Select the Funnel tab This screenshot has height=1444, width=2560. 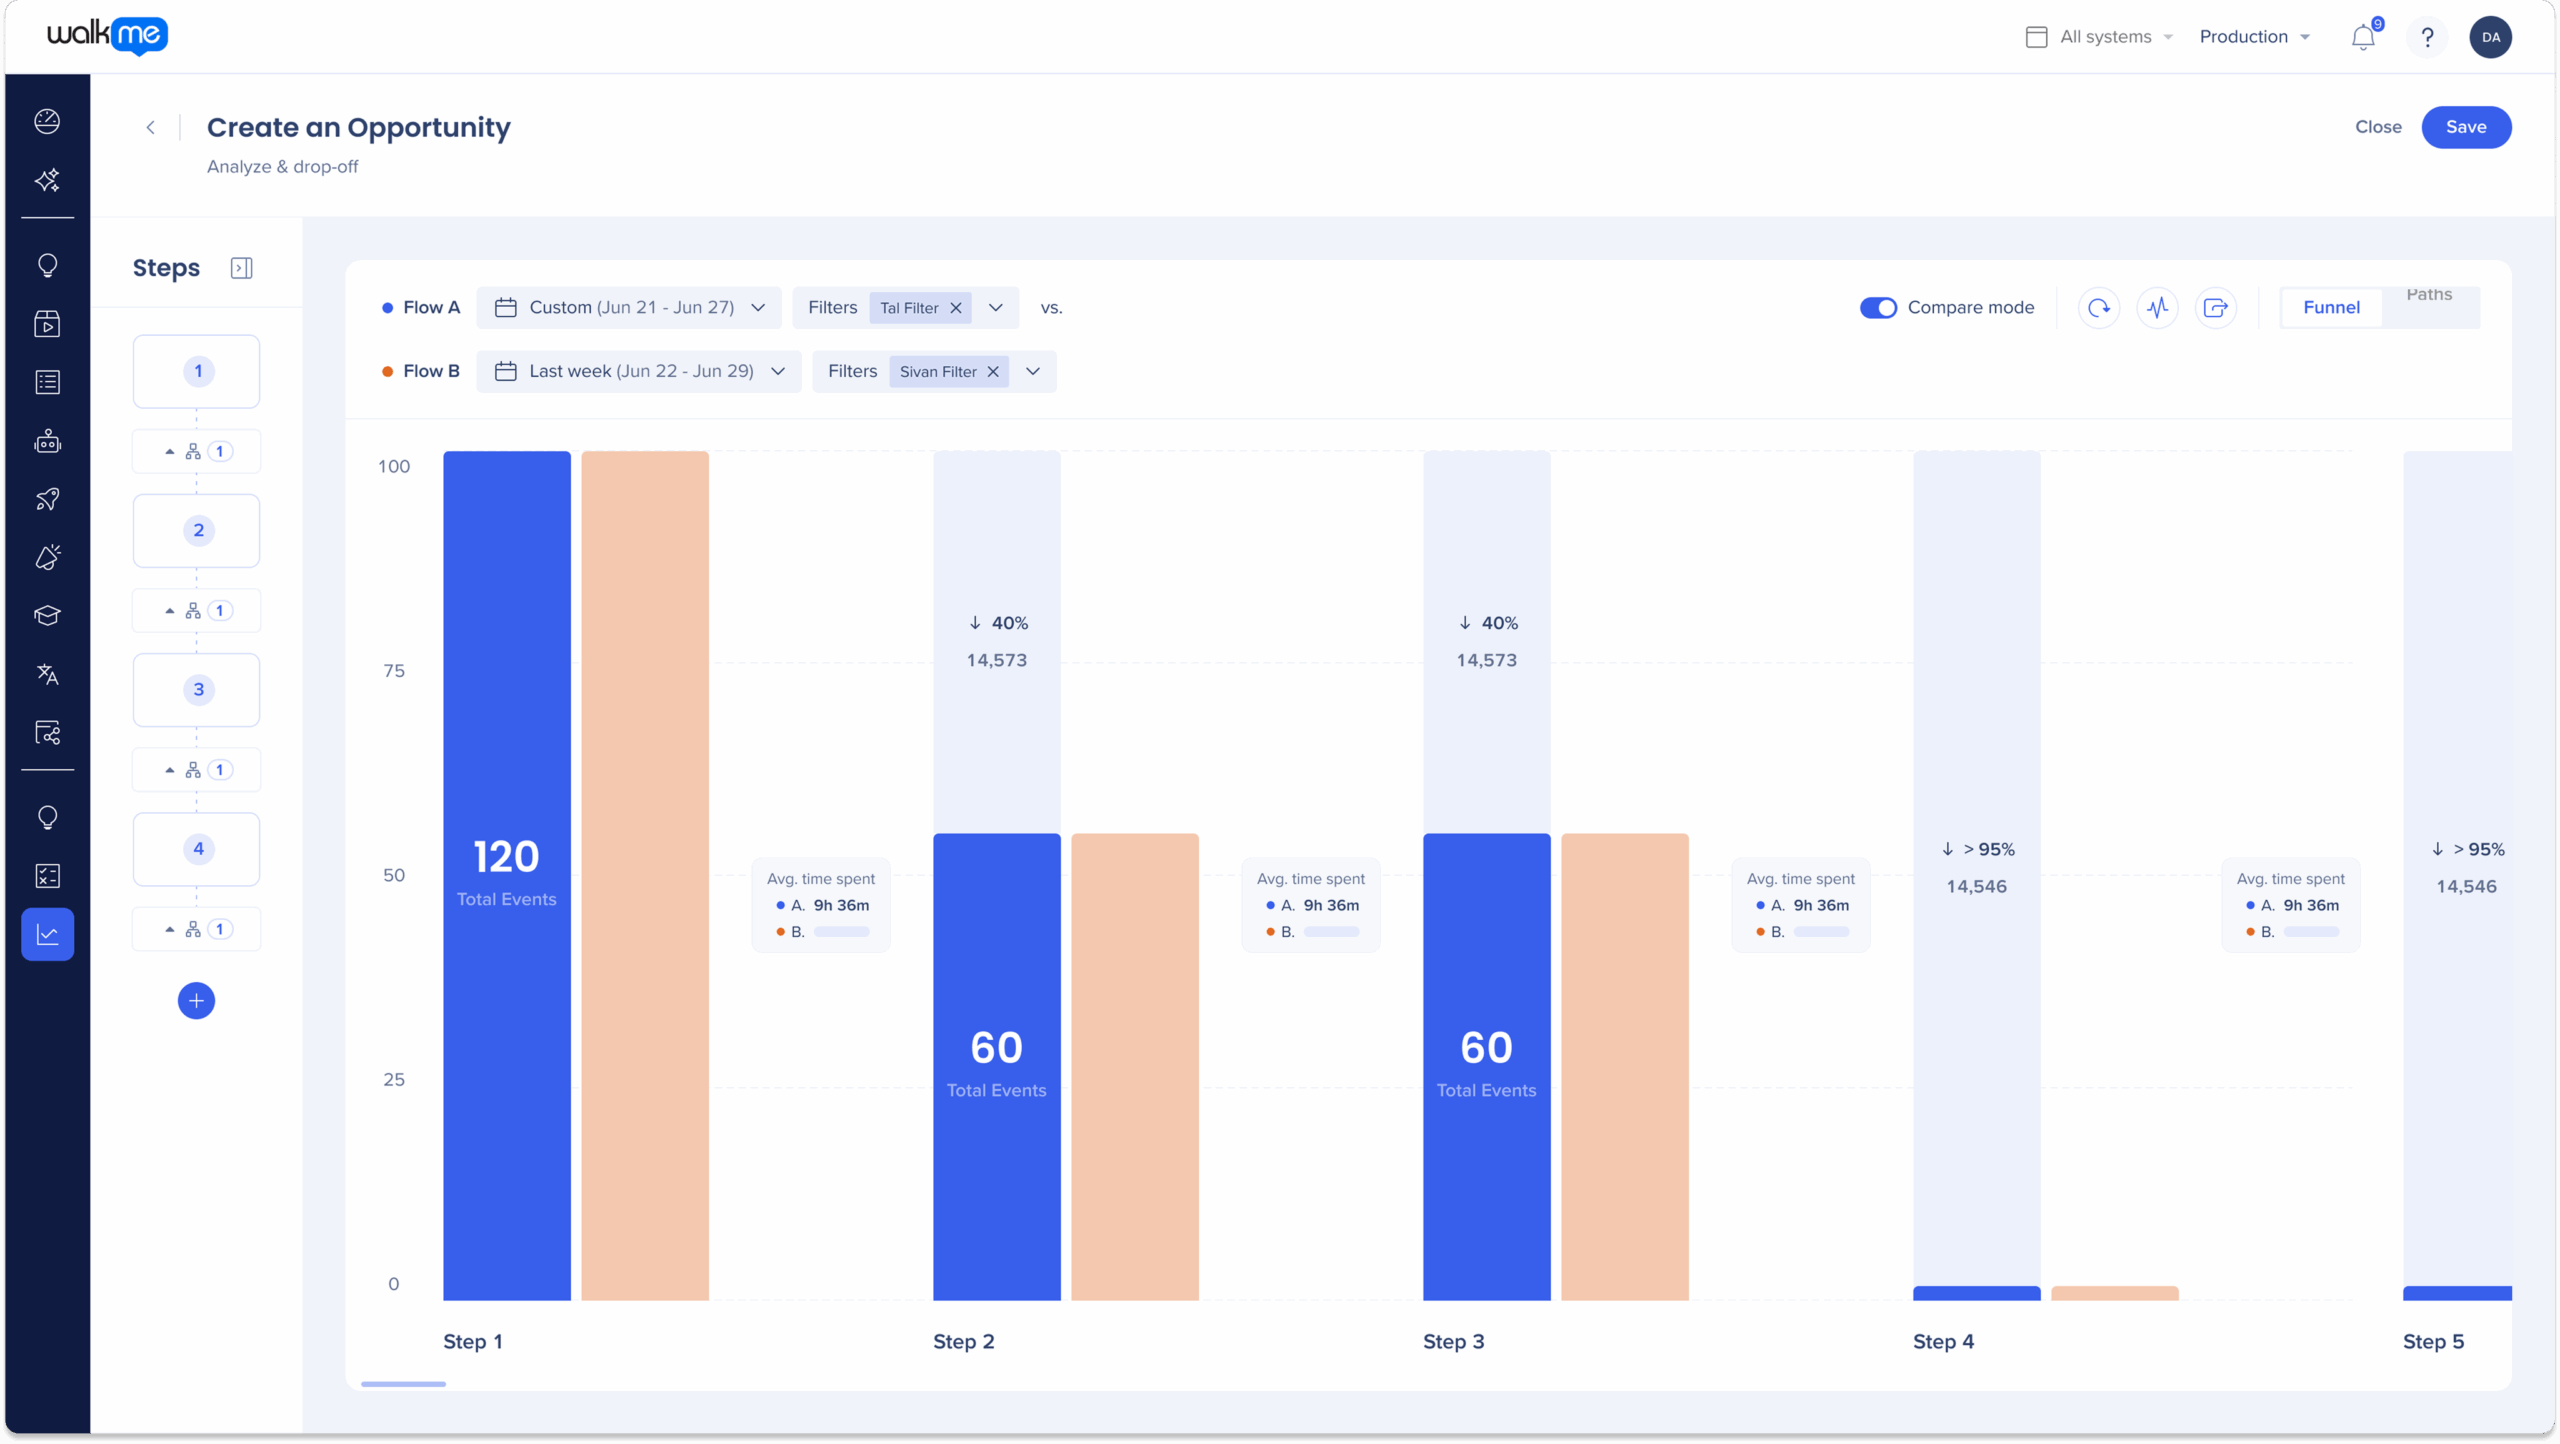click(2331, 308)
